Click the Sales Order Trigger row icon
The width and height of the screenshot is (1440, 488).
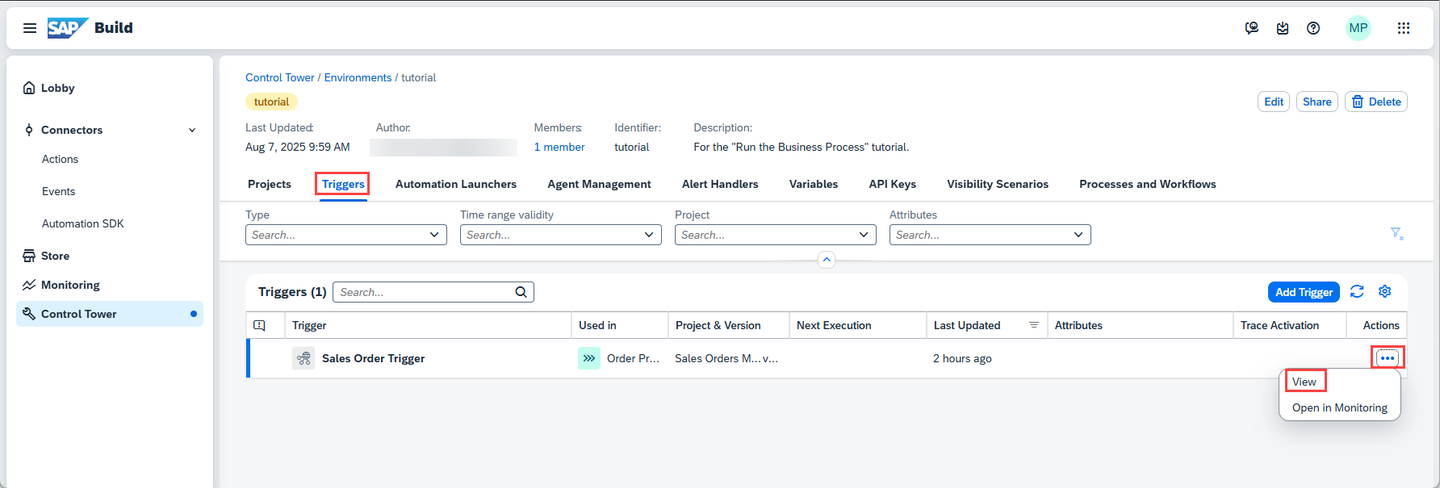tap(303, 358)
